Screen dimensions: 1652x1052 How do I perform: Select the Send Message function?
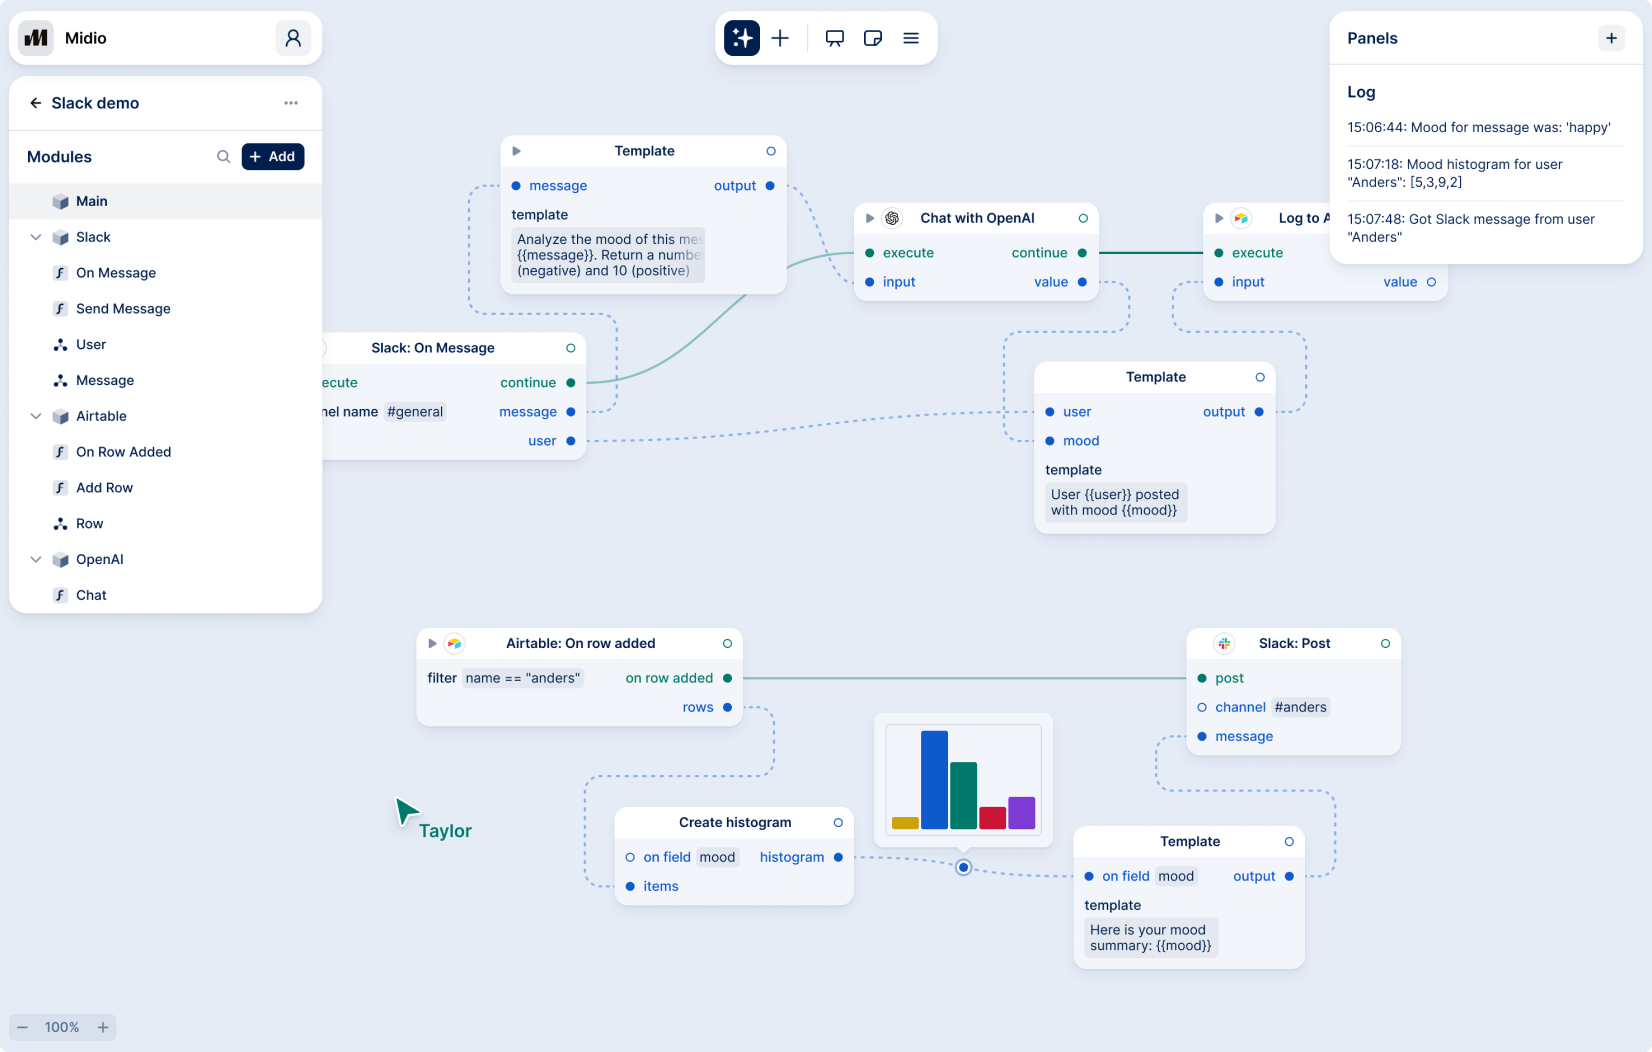[x=166, y=309]
